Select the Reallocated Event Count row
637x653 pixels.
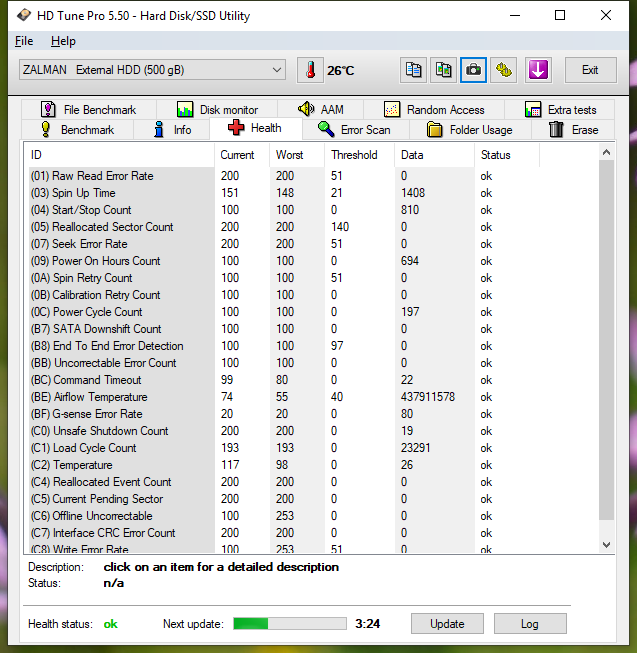tap(283, 482)
